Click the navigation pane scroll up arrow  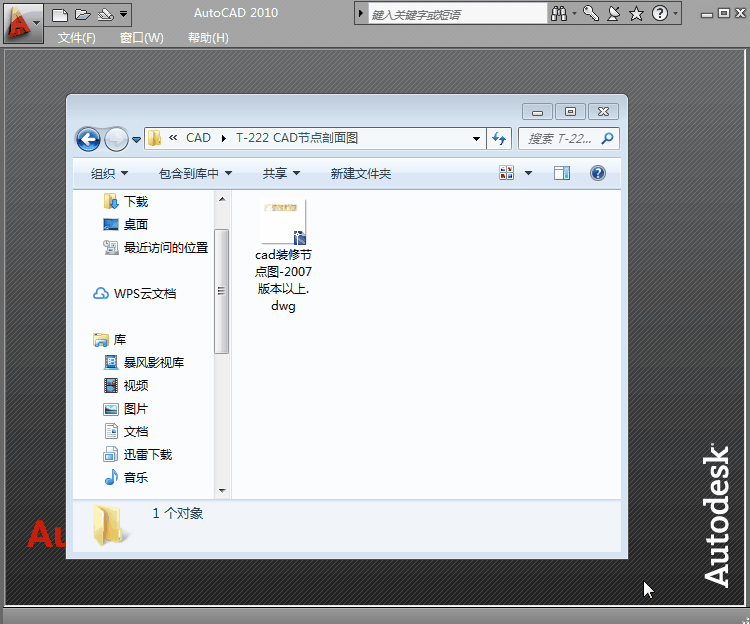click(222, 198)
